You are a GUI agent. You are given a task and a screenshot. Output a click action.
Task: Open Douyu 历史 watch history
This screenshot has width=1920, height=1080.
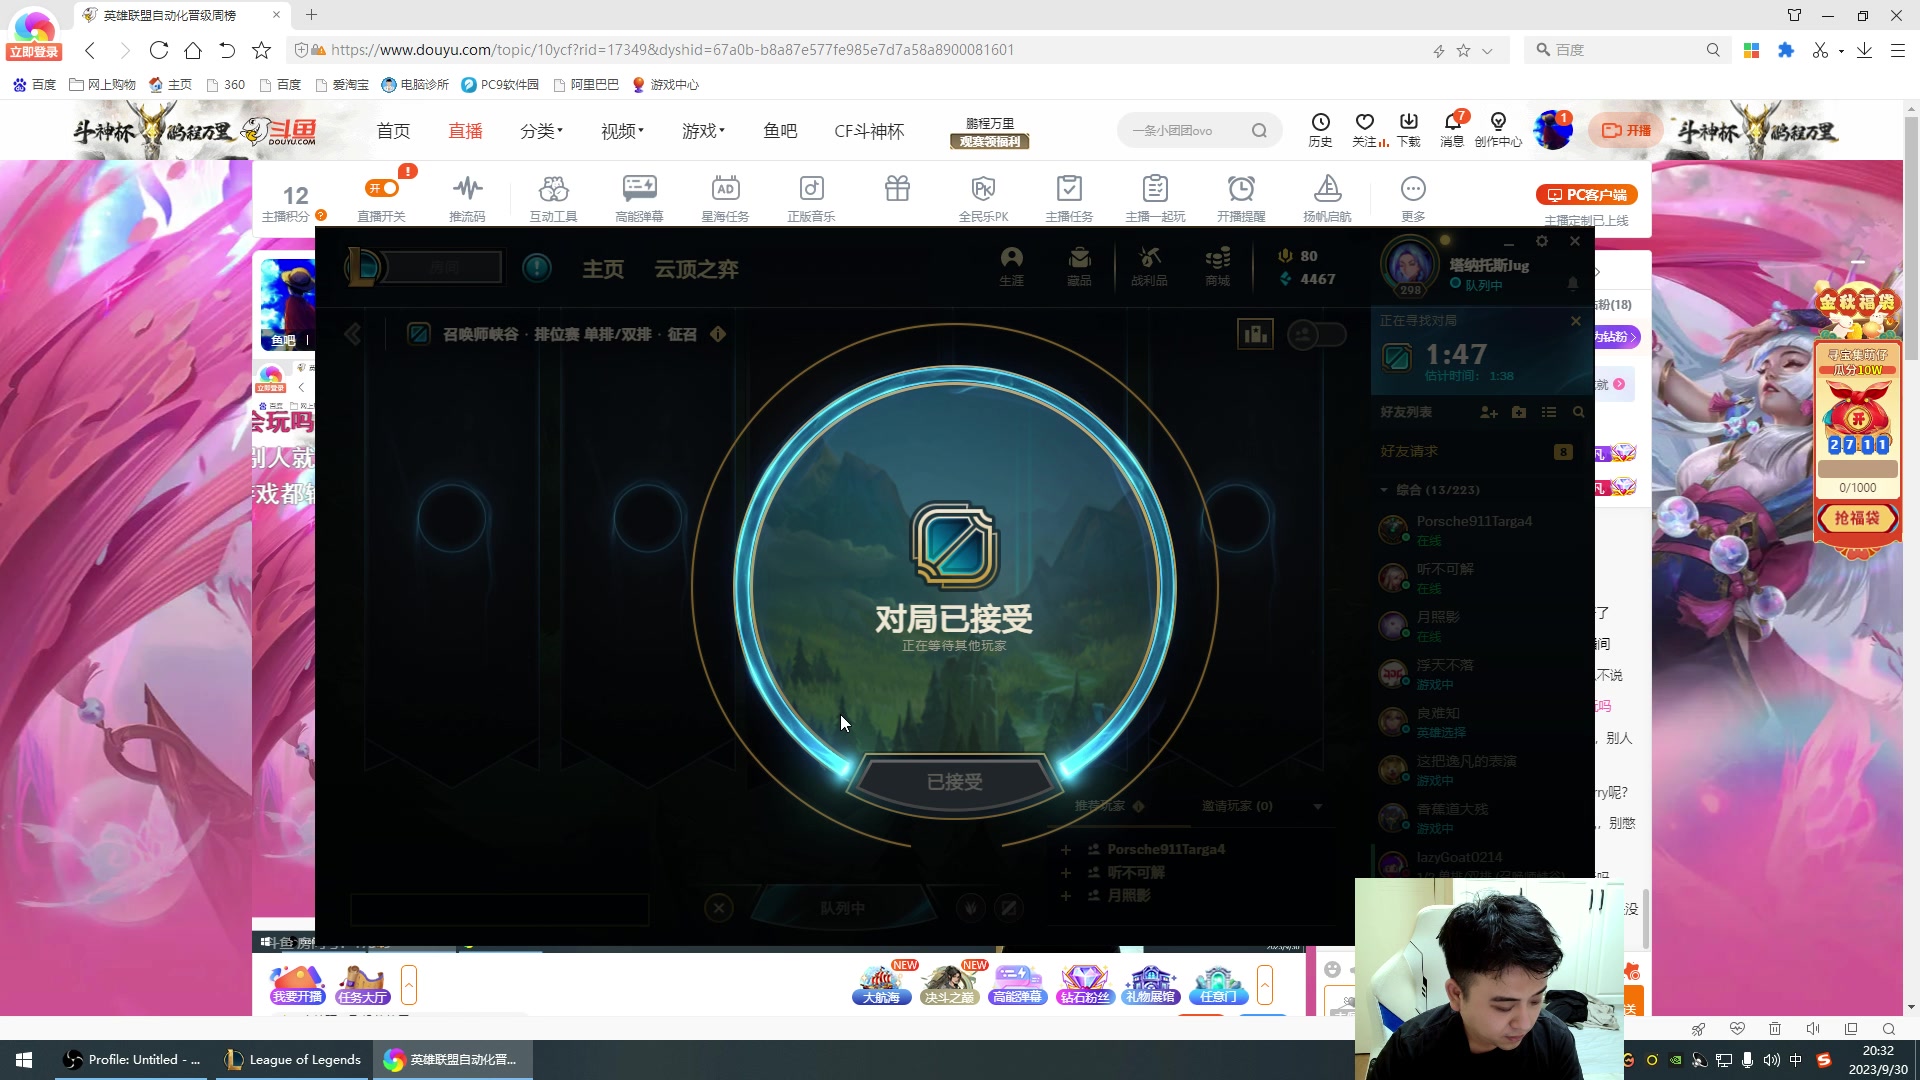point(1320,130)
